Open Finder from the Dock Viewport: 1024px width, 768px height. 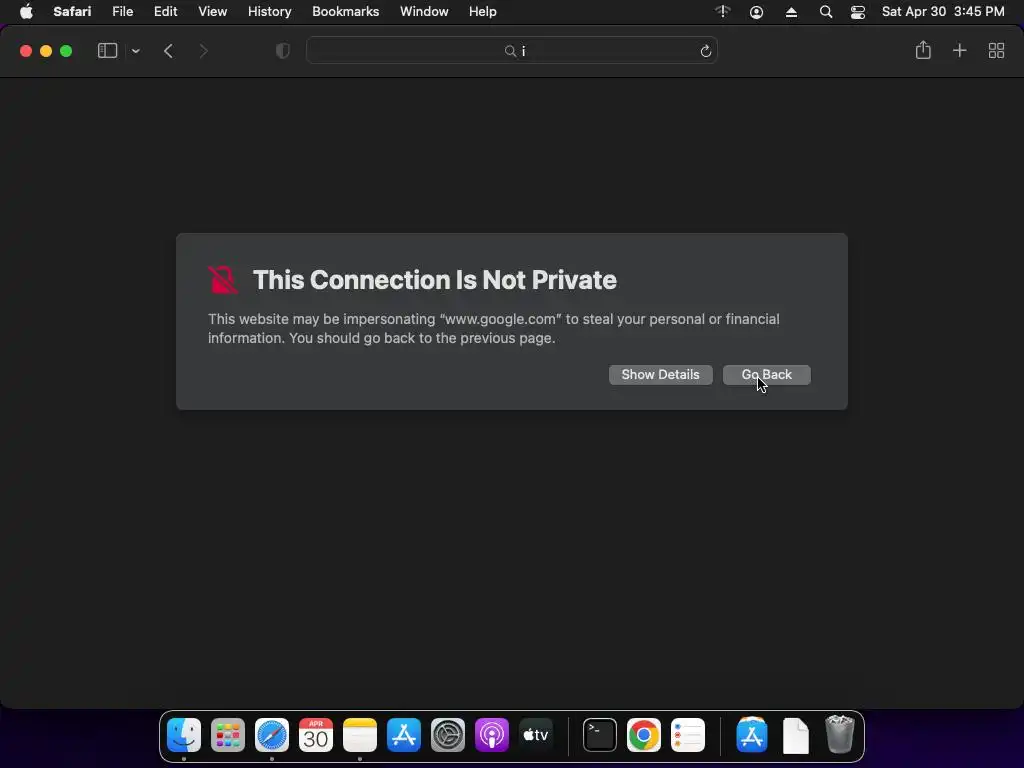[x=184, y=735]
